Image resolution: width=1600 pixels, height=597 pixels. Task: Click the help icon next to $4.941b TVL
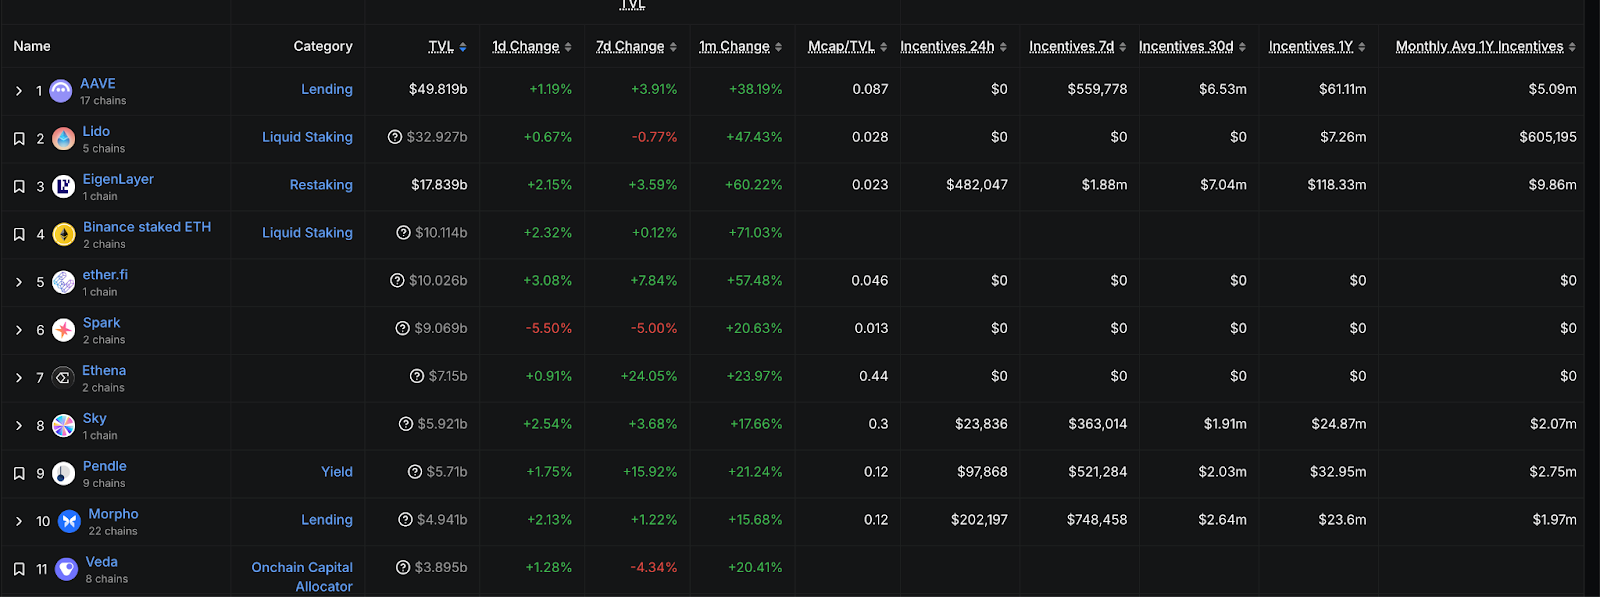(405, 520)
